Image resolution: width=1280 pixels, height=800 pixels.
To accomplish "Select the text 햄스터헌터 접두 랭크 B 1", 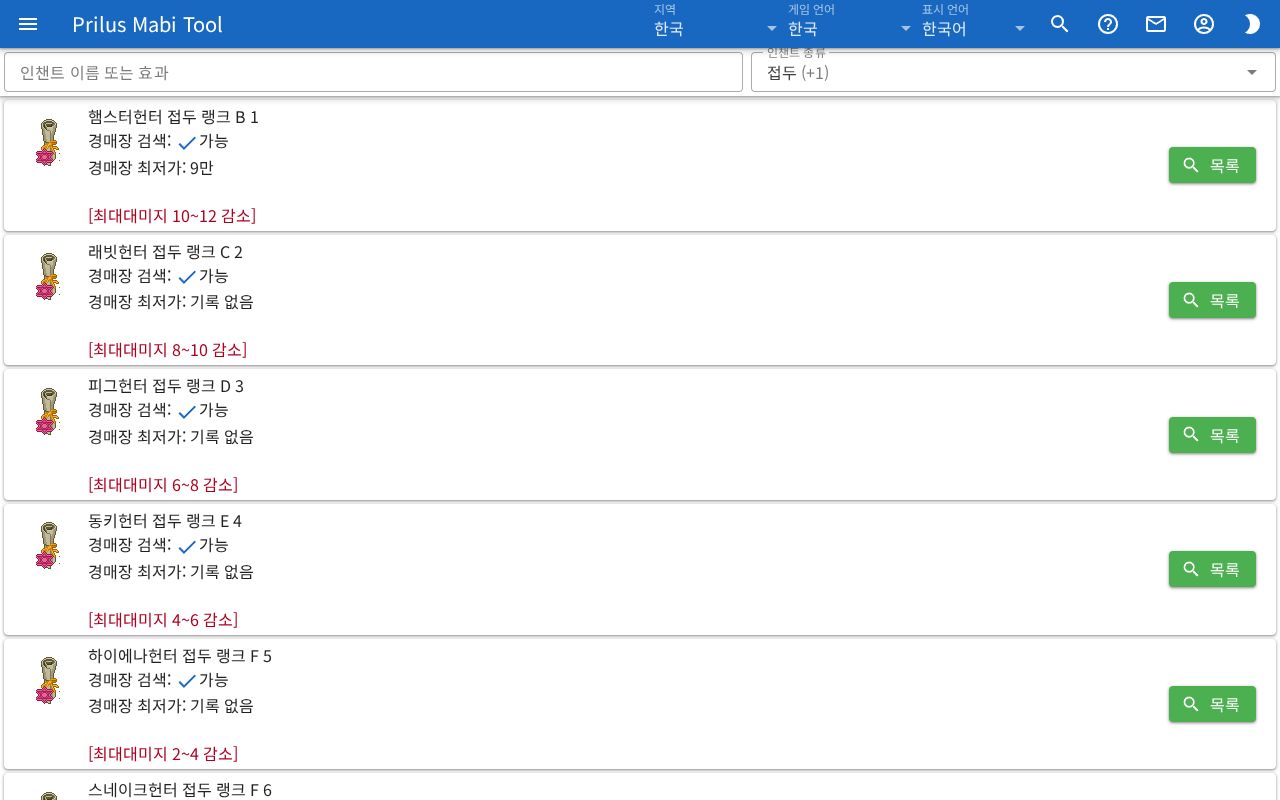I will [x=173, y=117].
